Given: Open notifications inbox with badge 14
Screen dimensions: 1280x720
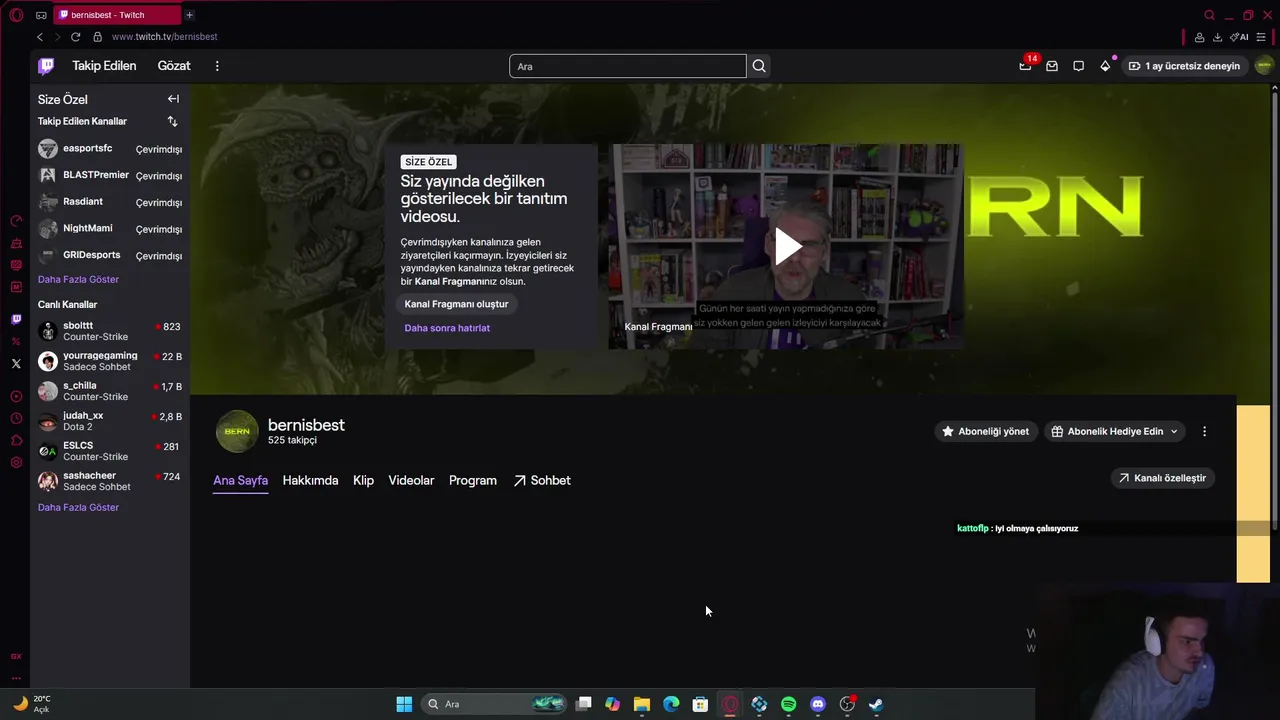Looking at the screenshot, I should pyautogui.click(x=1025, y=66).
